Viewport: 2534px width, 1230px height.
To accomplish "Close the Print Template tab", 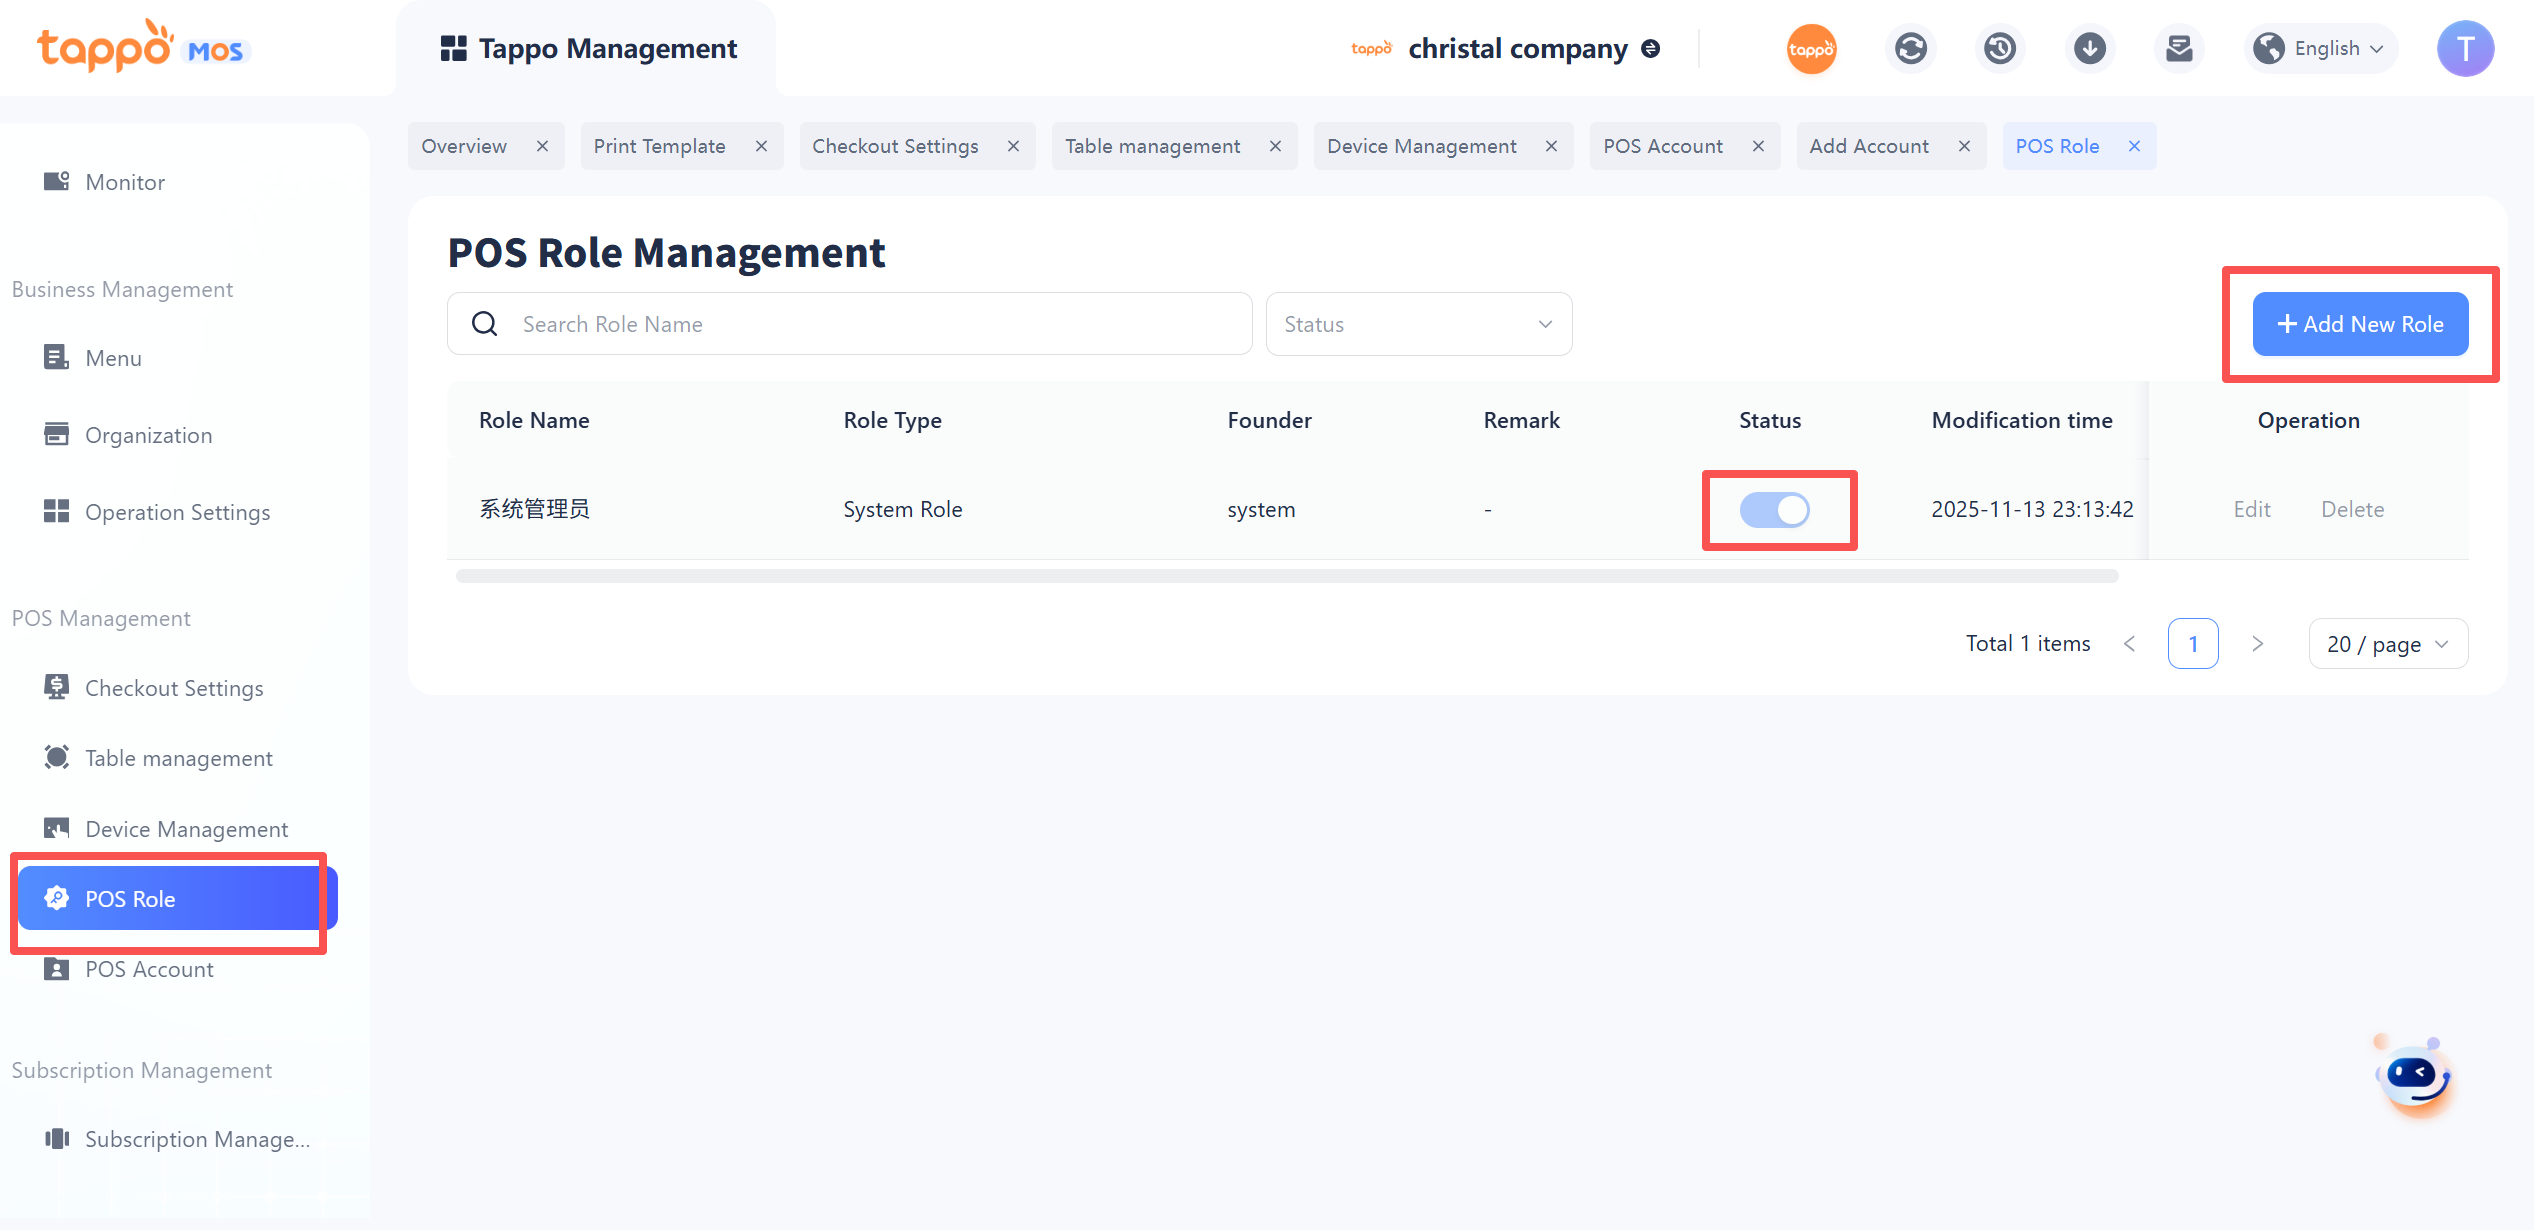I will [761, 146].
